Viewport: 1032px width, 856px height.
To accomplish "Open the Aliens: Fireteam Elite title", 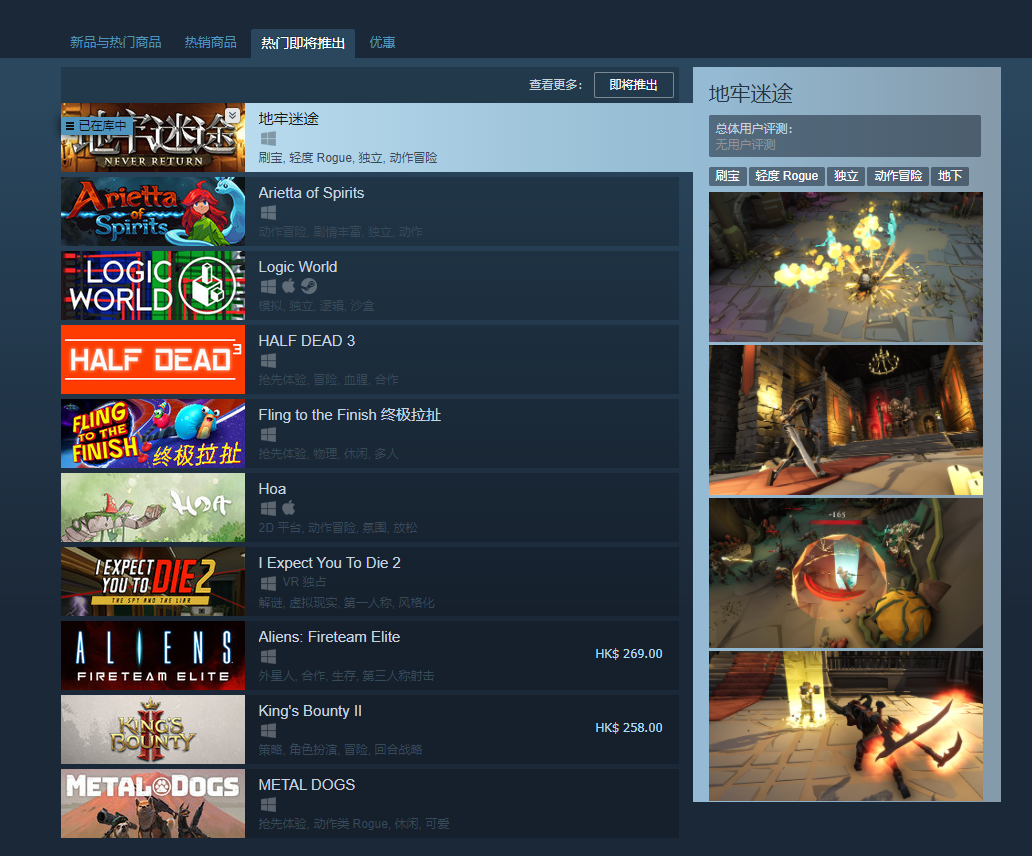I will point(329,637).
